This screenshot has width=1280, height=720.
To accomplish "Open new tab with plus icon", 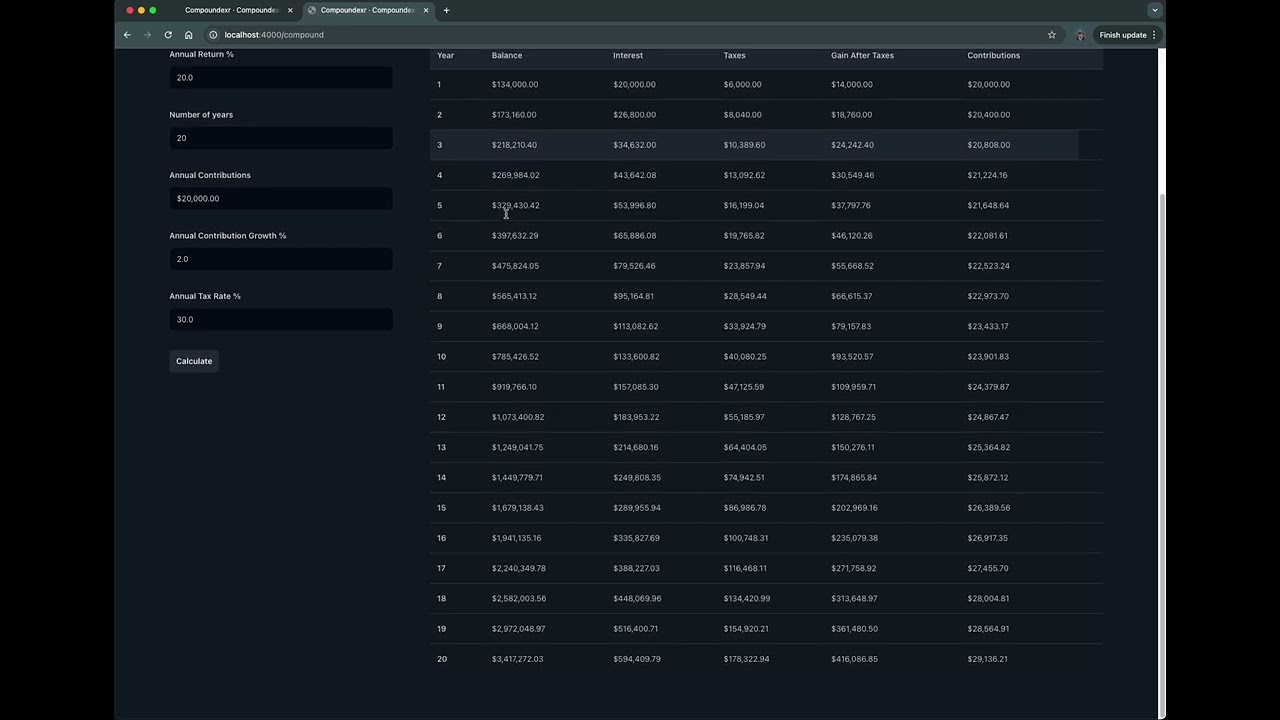I will click(x=446, y=10).
